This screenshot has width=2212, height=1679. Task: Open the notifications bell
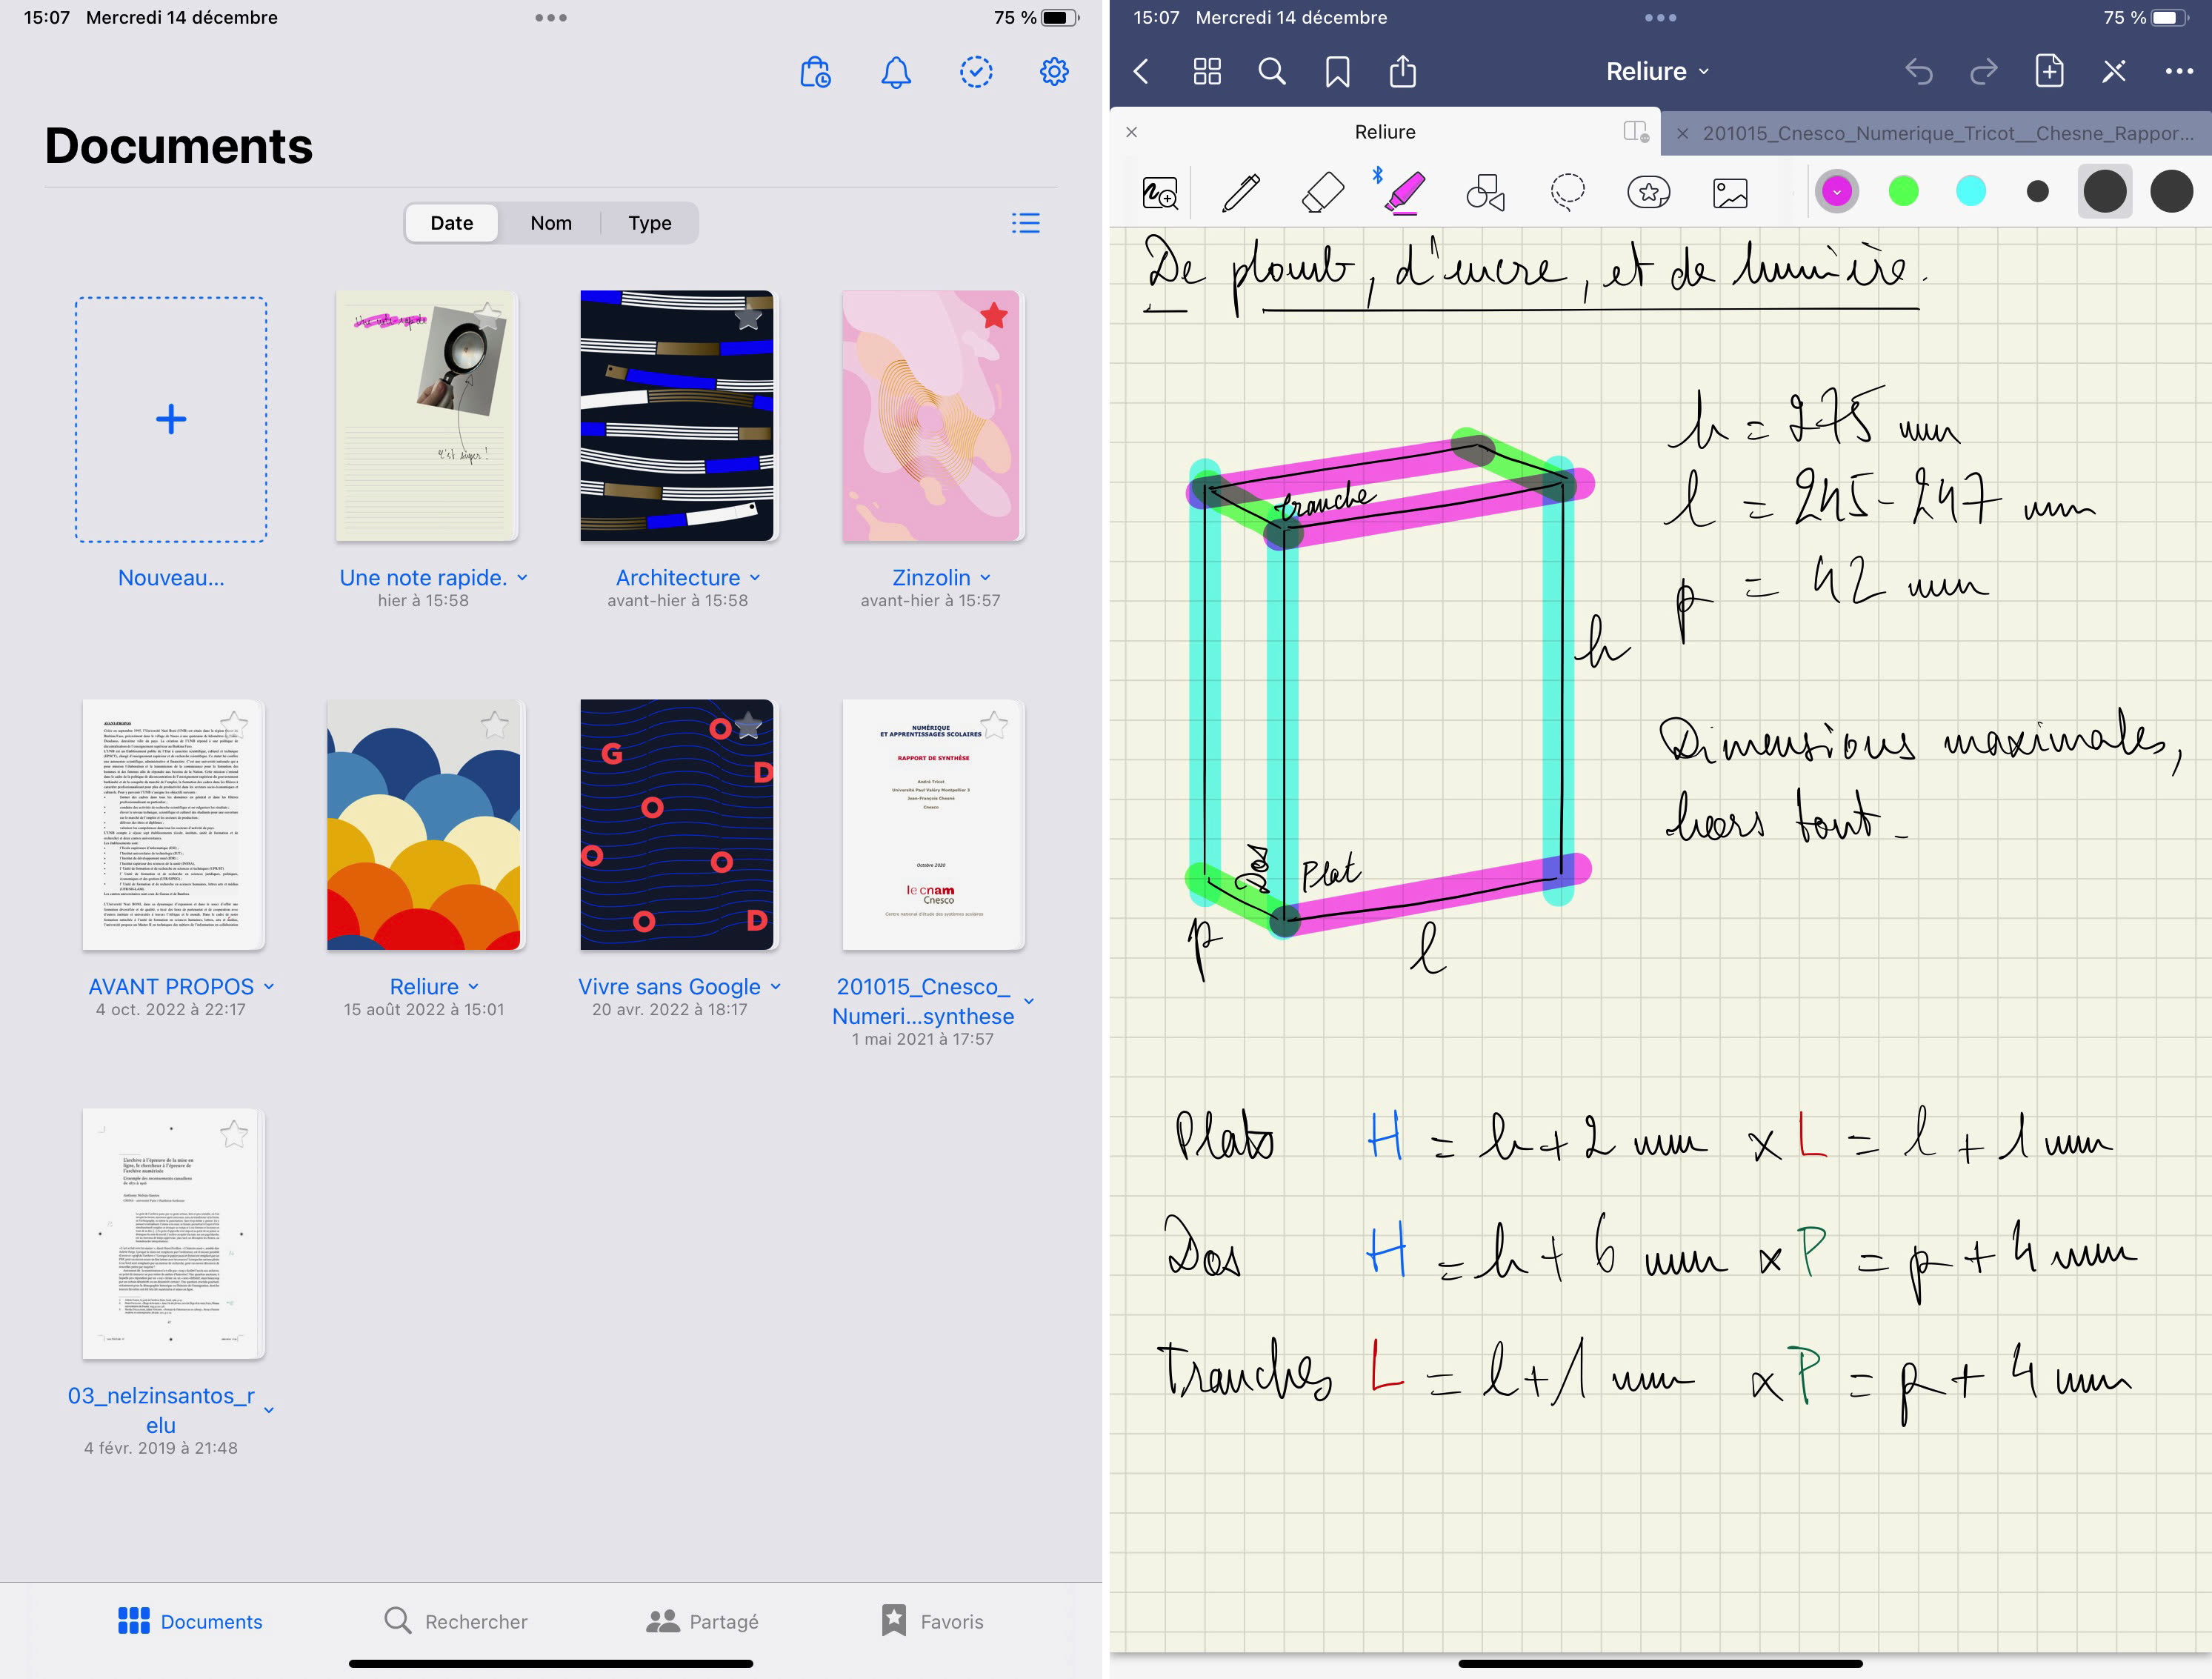point(895,72)
